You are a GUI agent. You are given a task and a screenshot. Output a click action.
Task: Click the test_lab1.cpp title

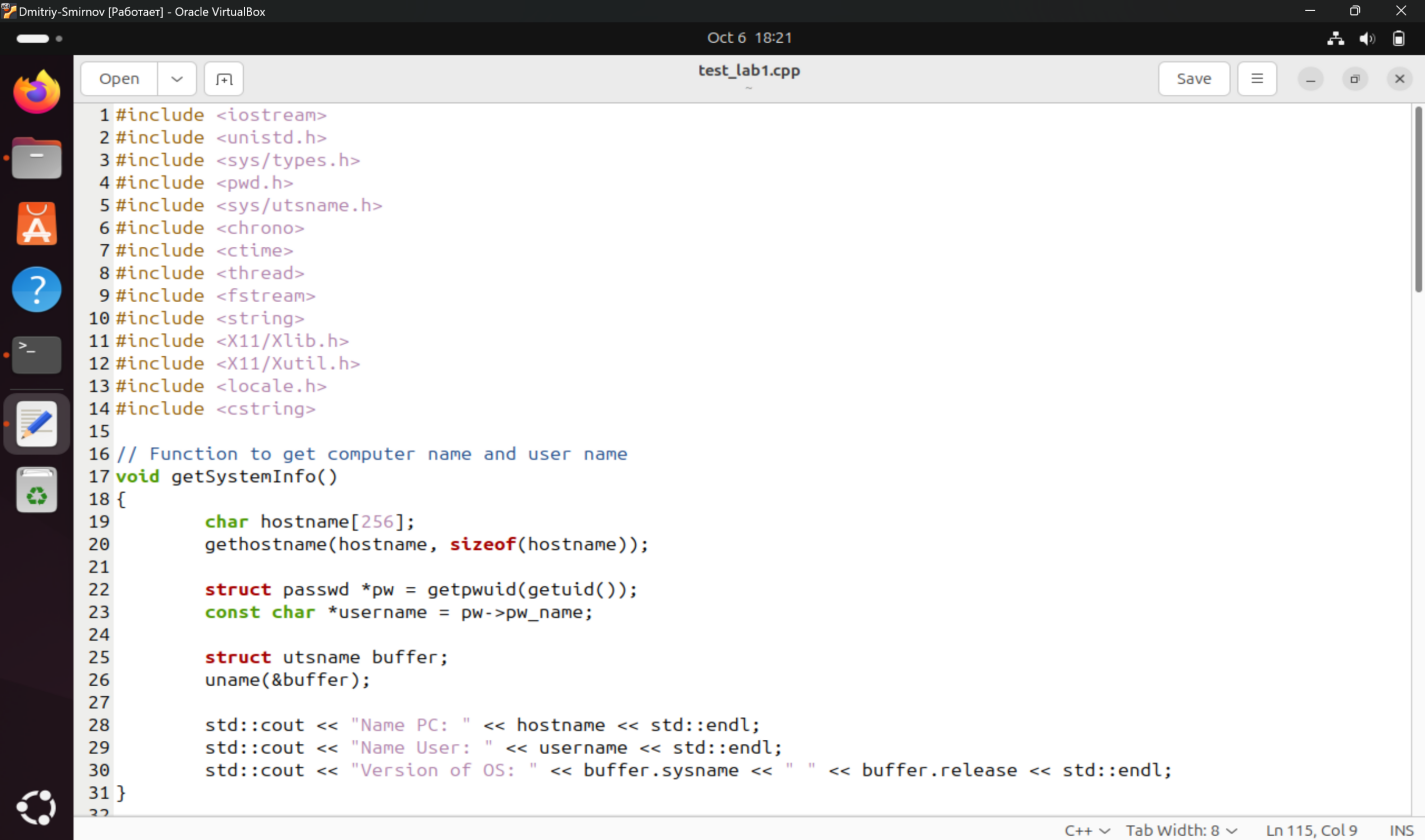coord(749,71)
